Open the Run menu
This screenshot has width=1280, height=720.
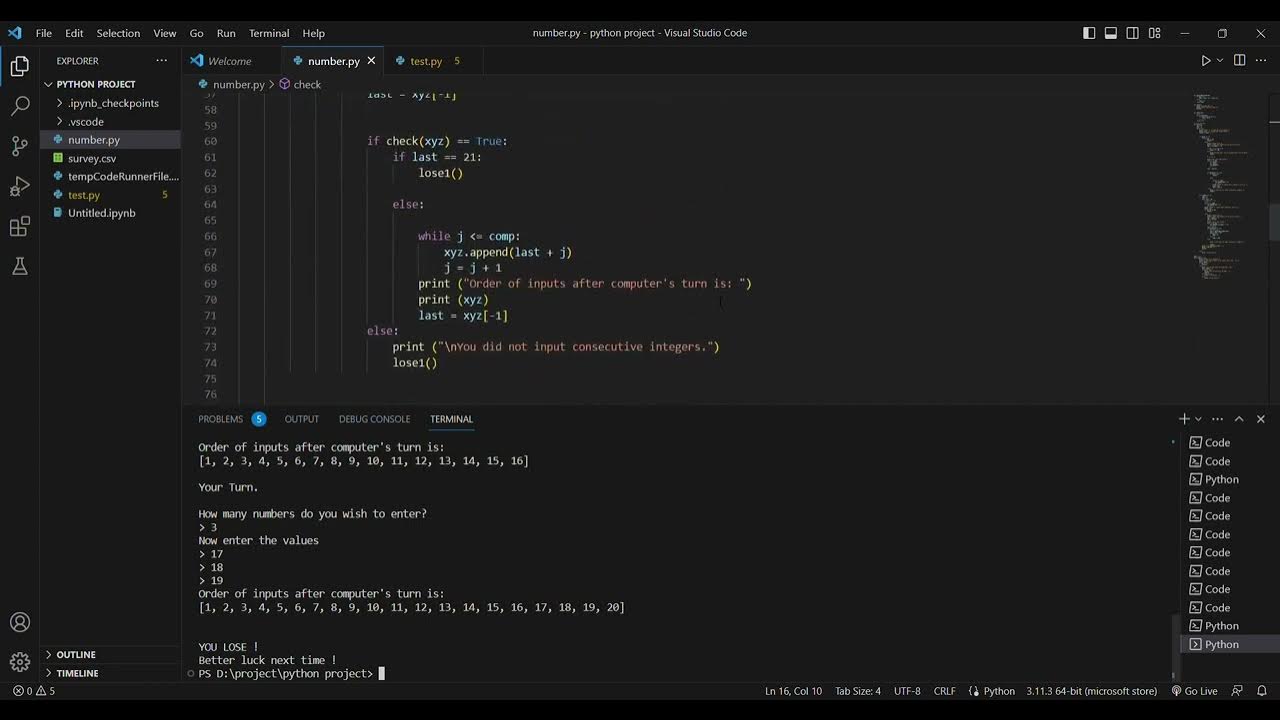point(226,33)
